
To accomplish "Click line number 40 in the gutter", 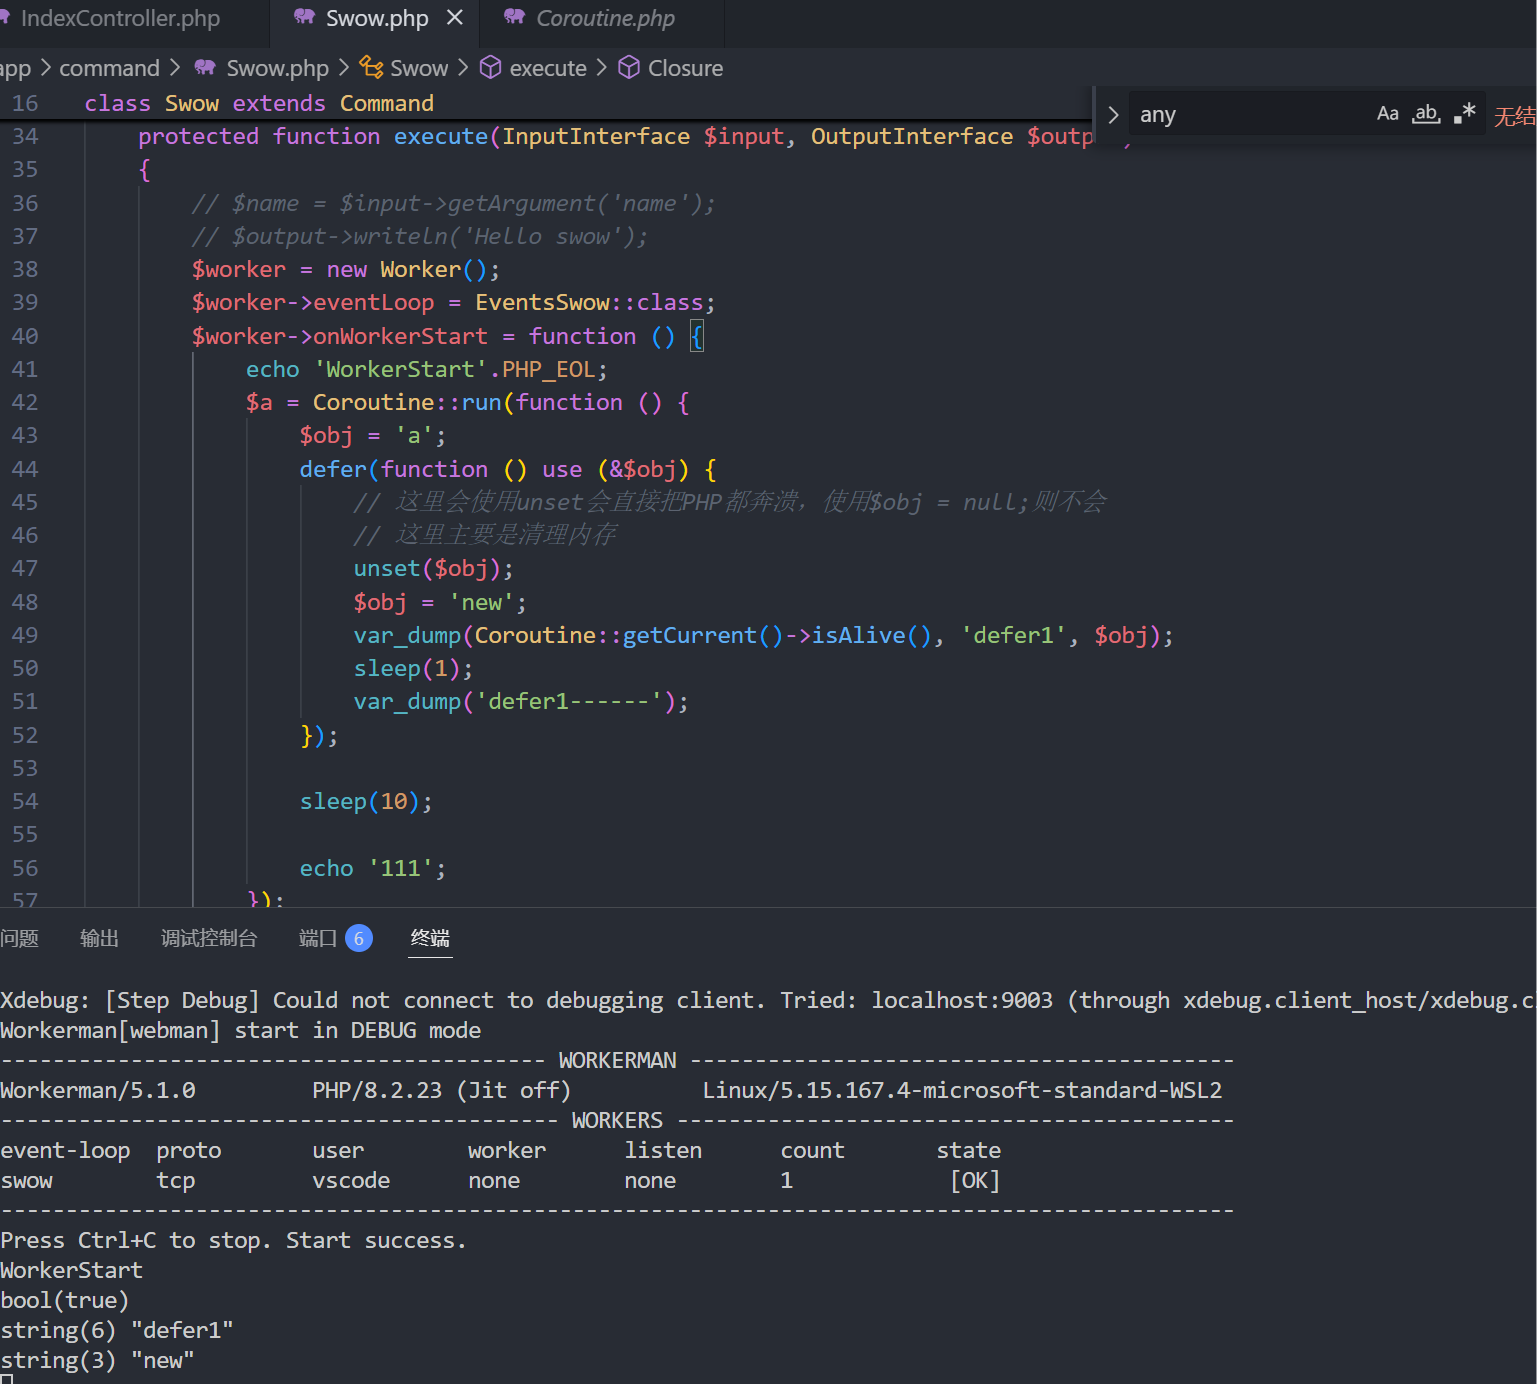I will (25, 336).
